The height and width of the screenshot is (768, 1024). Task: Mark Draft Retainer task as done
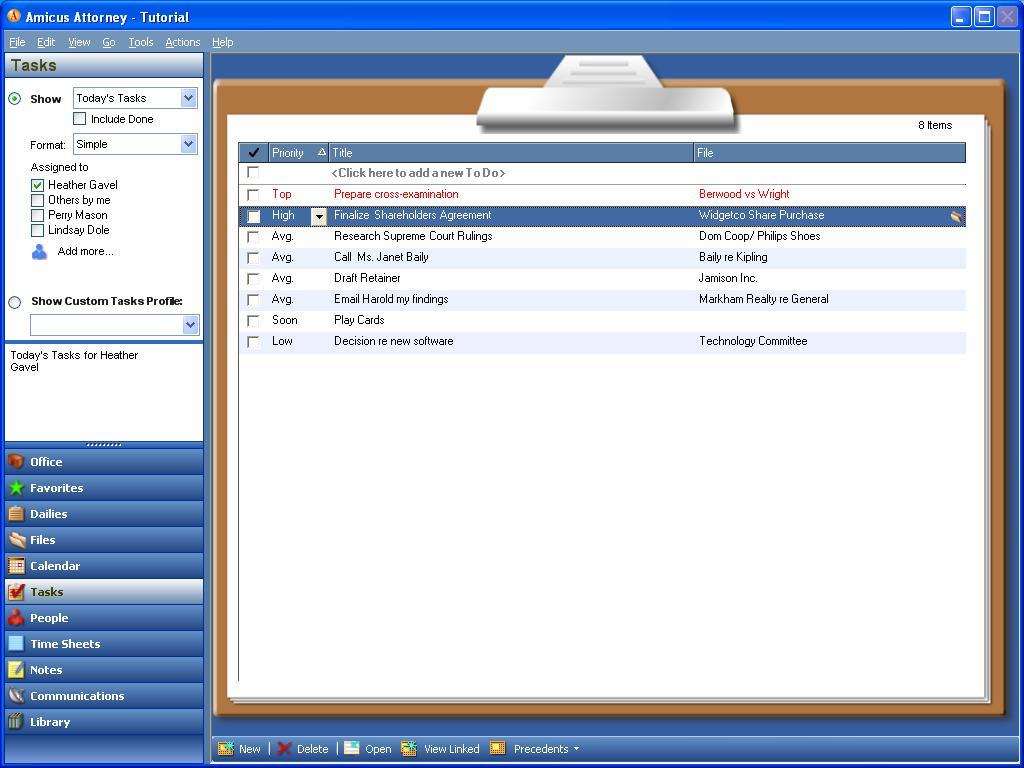point(253,279)
